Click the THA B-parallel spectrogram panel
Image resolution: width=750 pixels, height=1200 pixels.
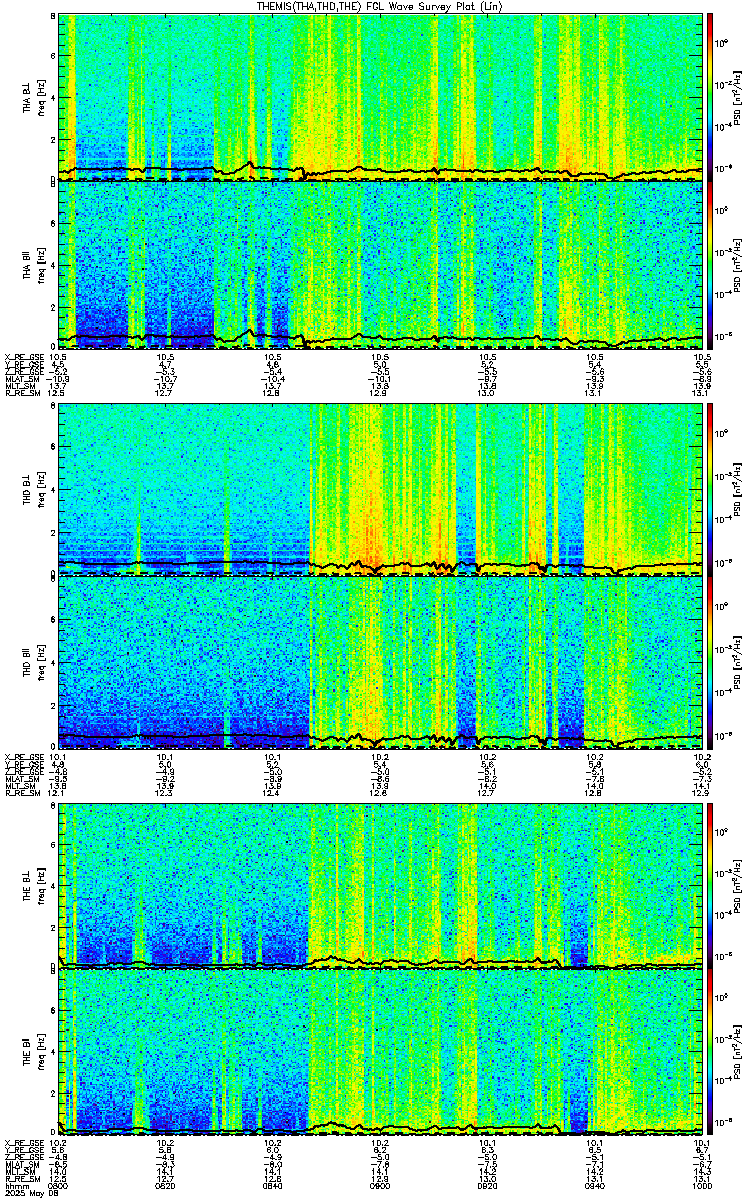pyautogui.click(x=380, y=264)
